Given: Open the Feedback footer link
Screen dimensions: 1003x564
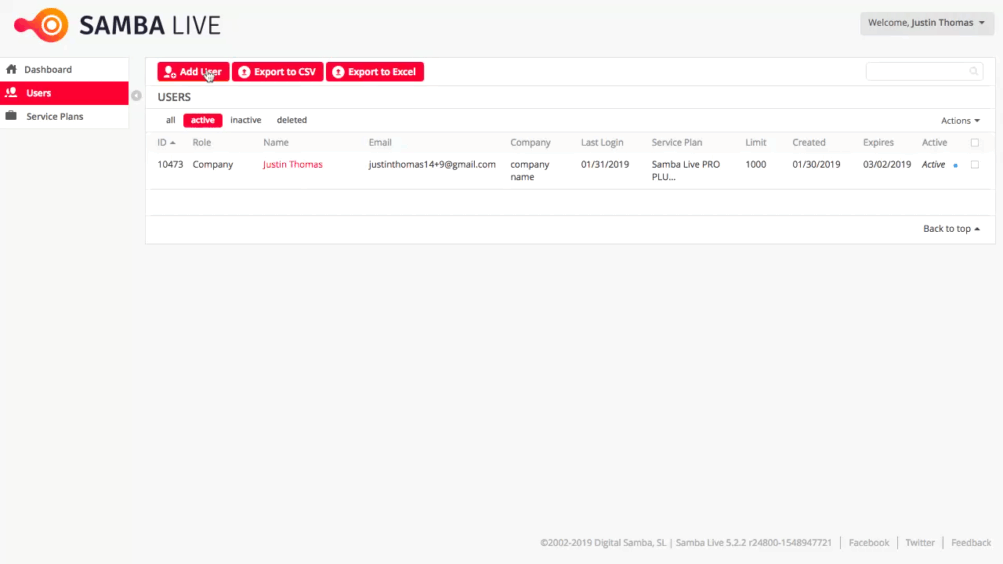Looking at the screenshot, I should (x=971, y=542).
